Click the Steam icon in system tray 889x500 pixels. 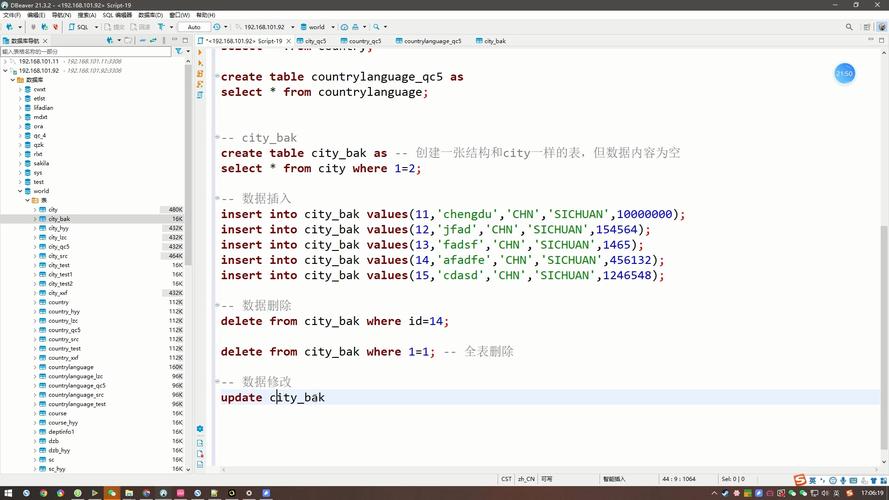coord(725,494)
